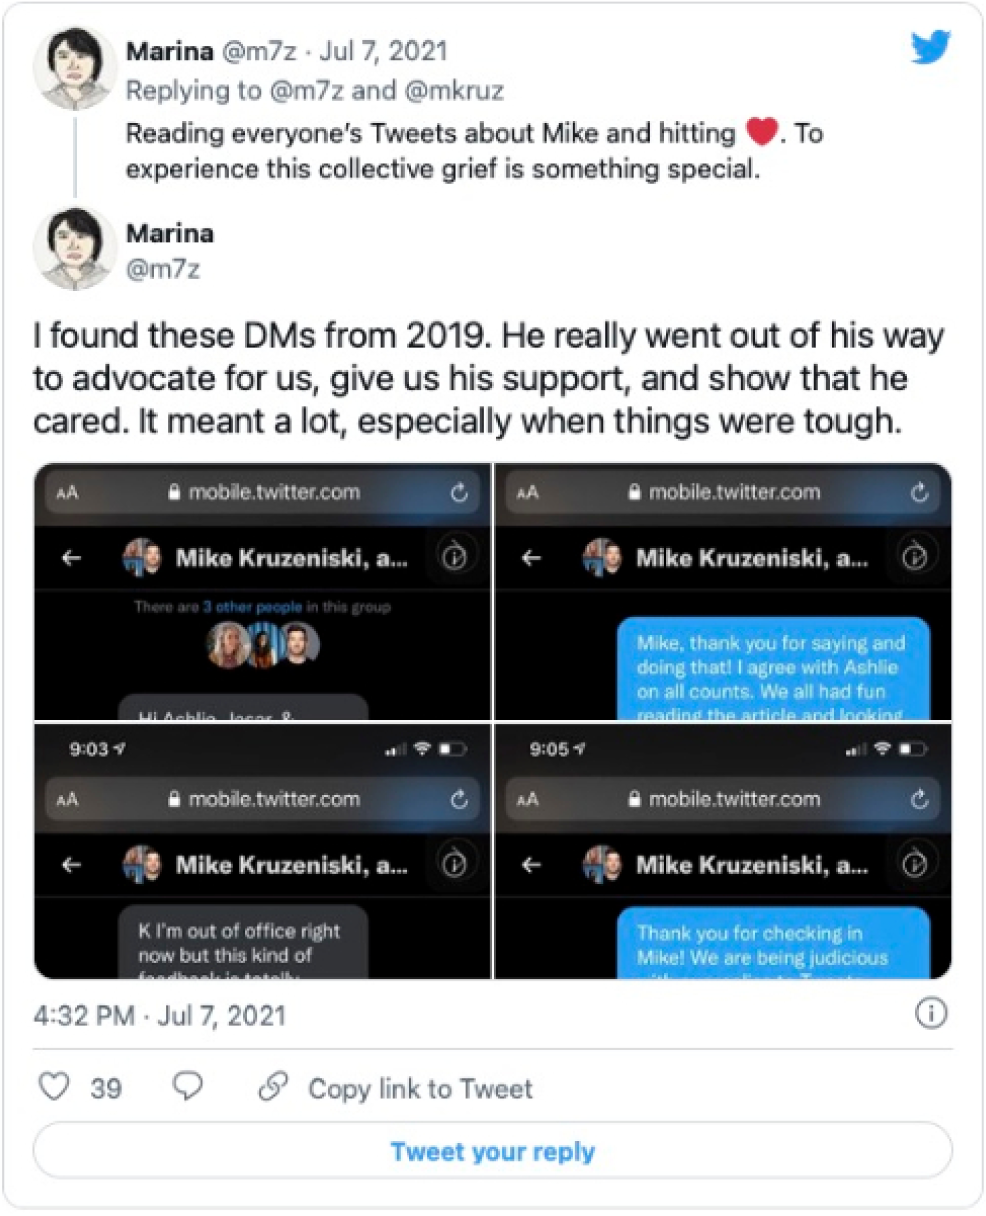This screenshot has height=1216, width=986.
Task: Open bottom-left screenshot showing 9:03 time
Action: pos(263,851)
